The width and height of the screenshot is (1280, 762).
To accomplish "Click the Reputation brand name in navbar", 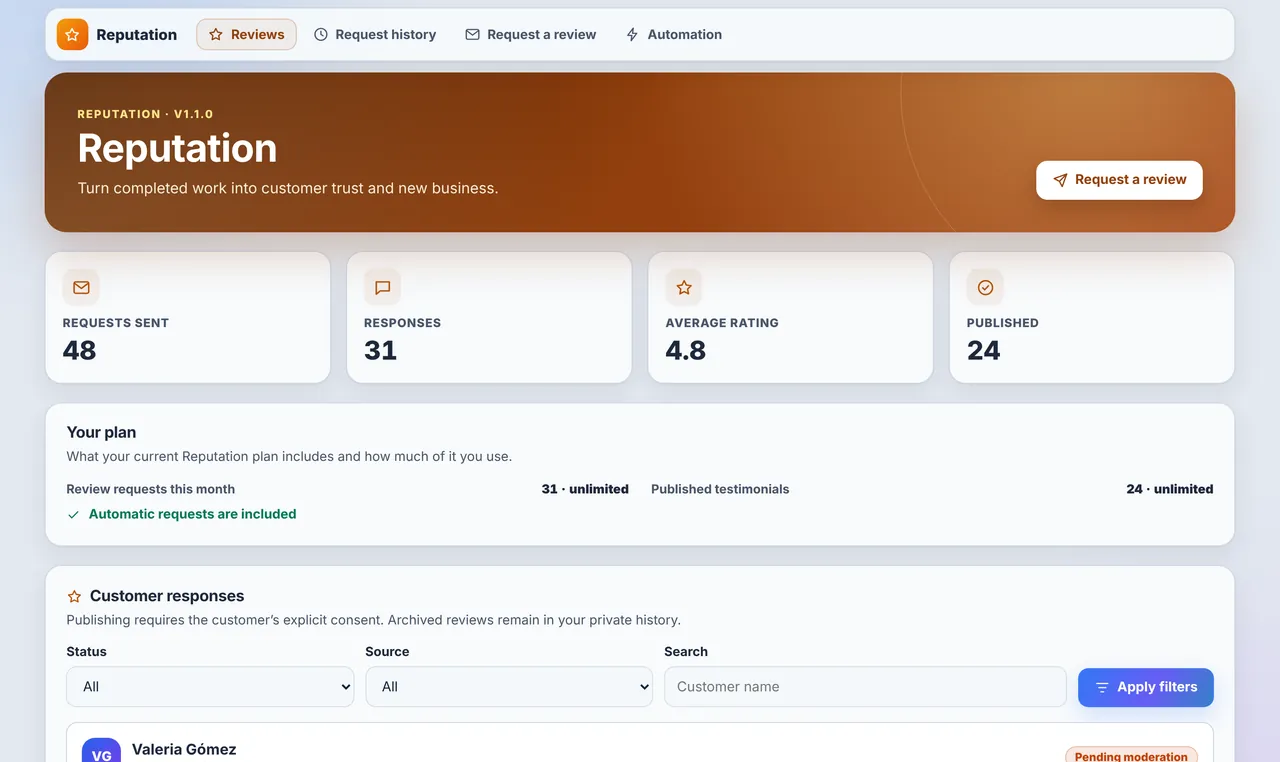I will [136, 34].
